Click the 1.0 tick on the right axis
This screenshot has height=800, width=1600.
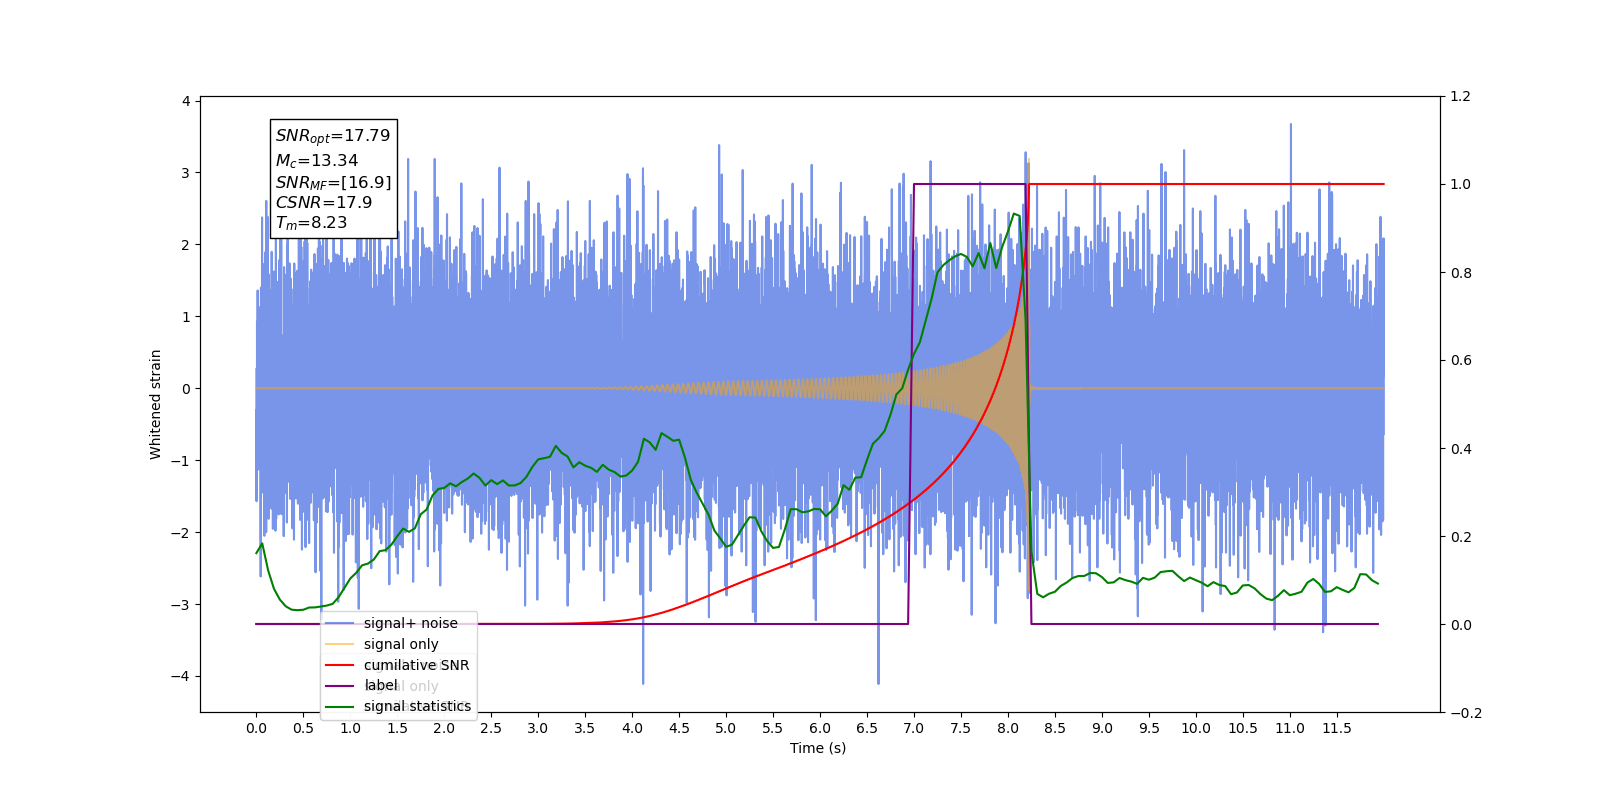tap(1461, 185)
